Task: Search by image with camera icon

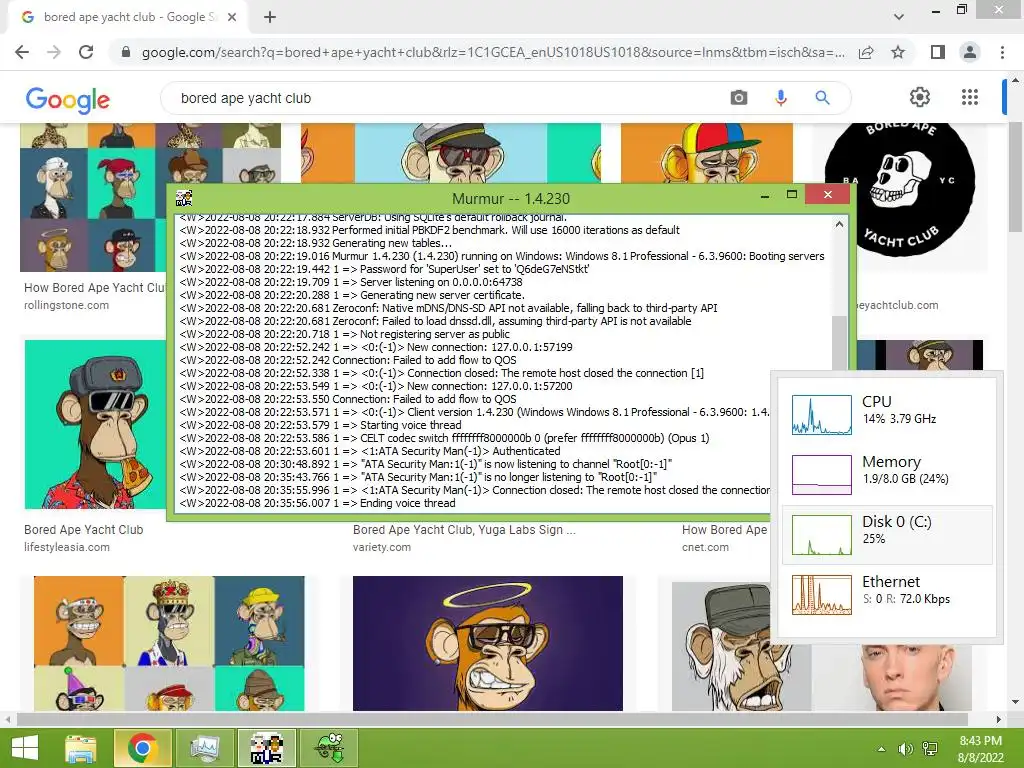Action: coord(739,98)
